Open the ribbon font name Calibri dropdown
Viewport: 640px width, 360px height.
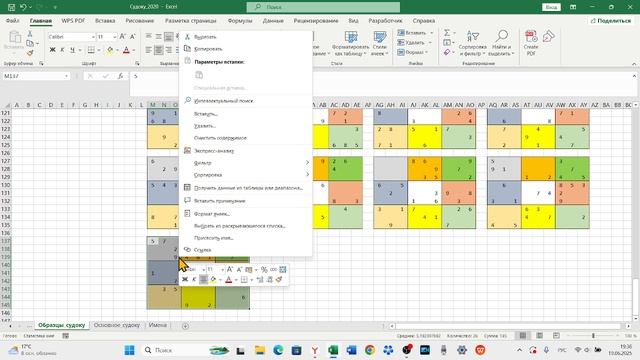coord(93,37)
